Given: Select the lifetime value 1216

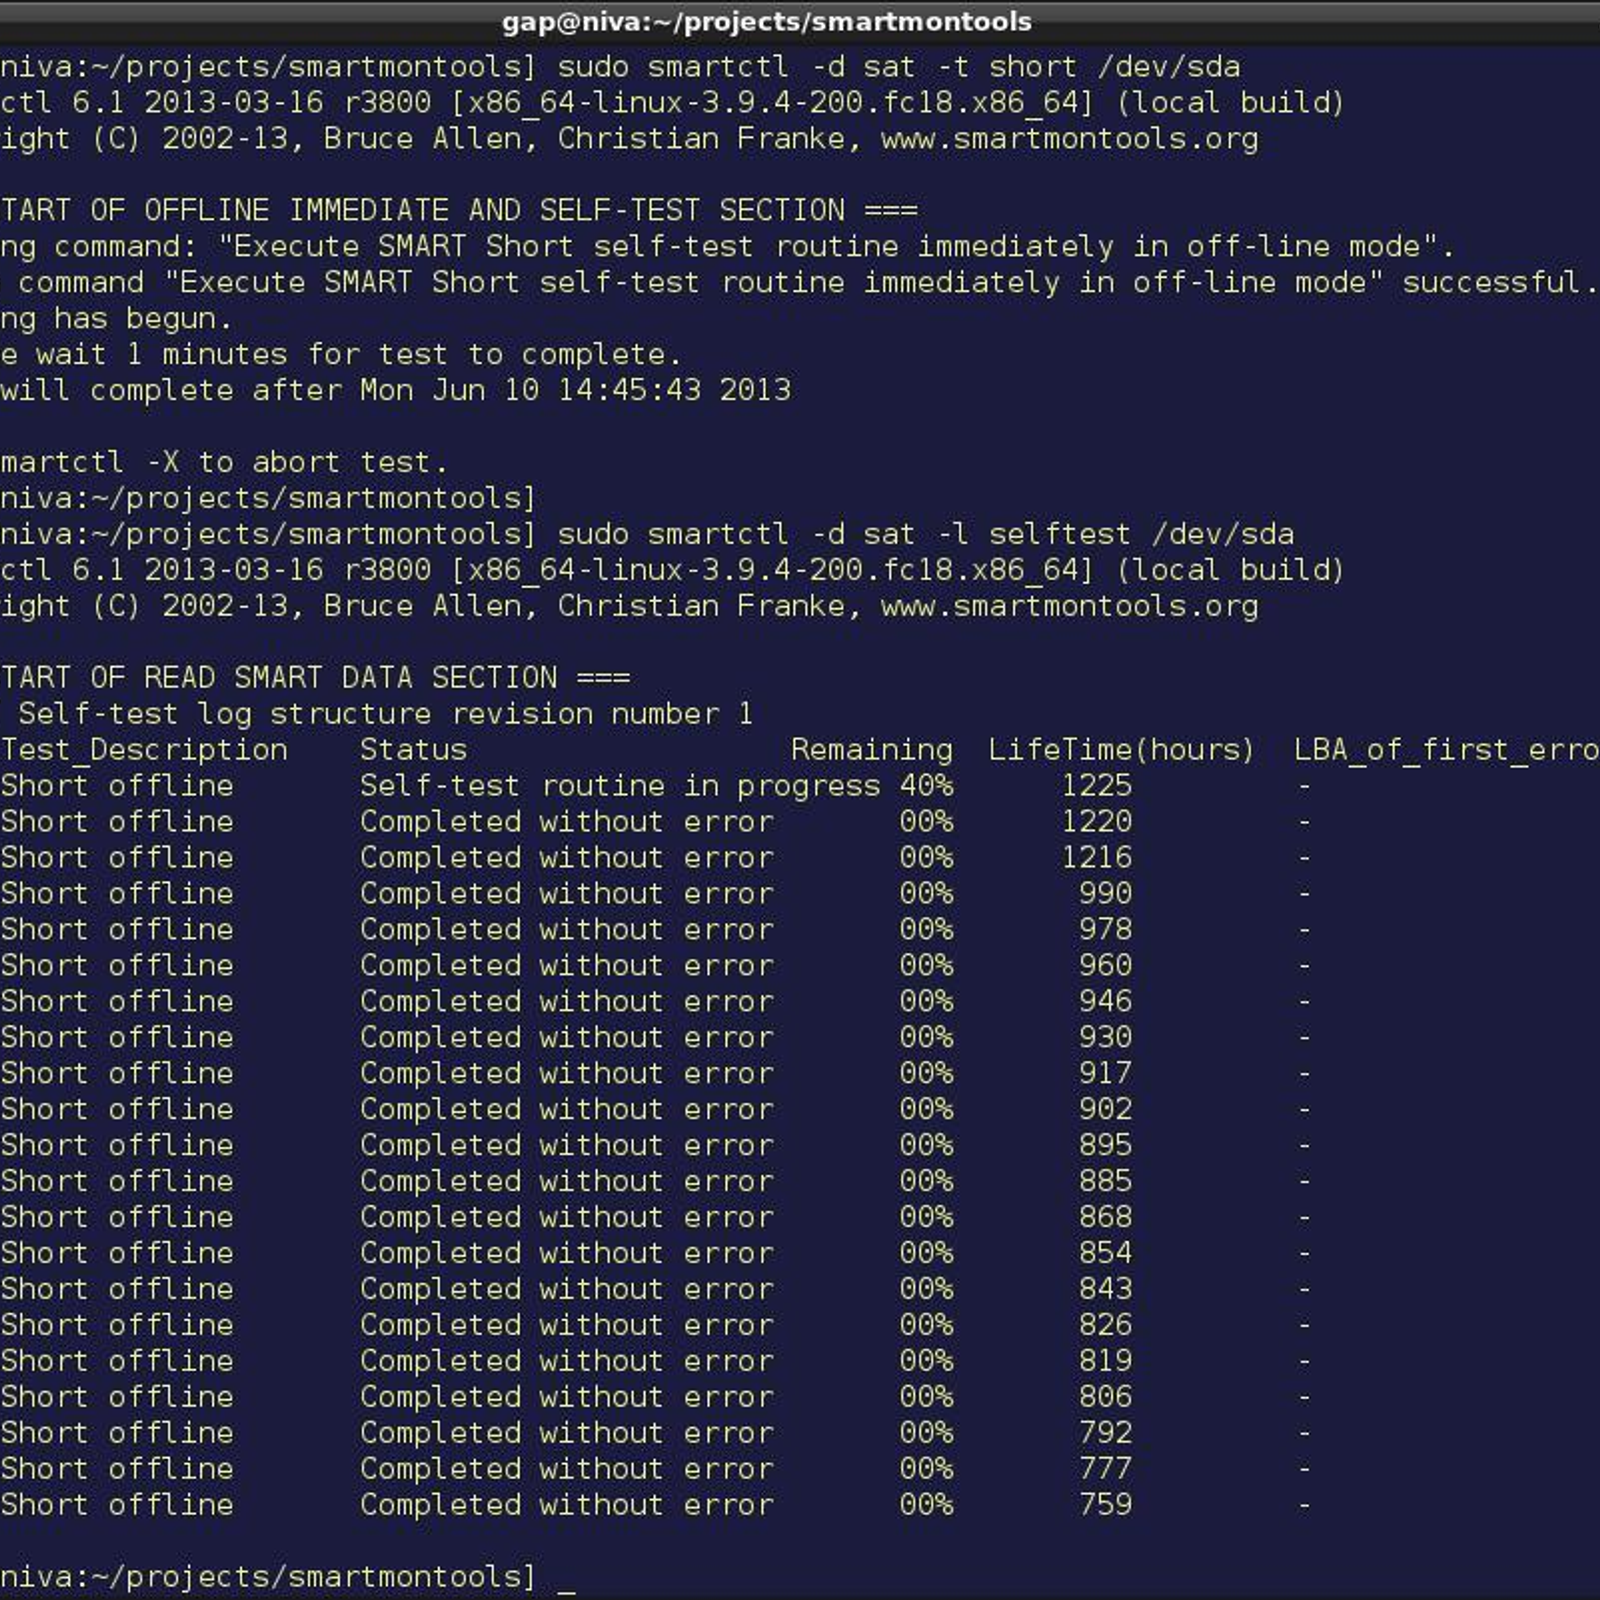Looking at the screenshot, I should click(x=1096, y=858).
